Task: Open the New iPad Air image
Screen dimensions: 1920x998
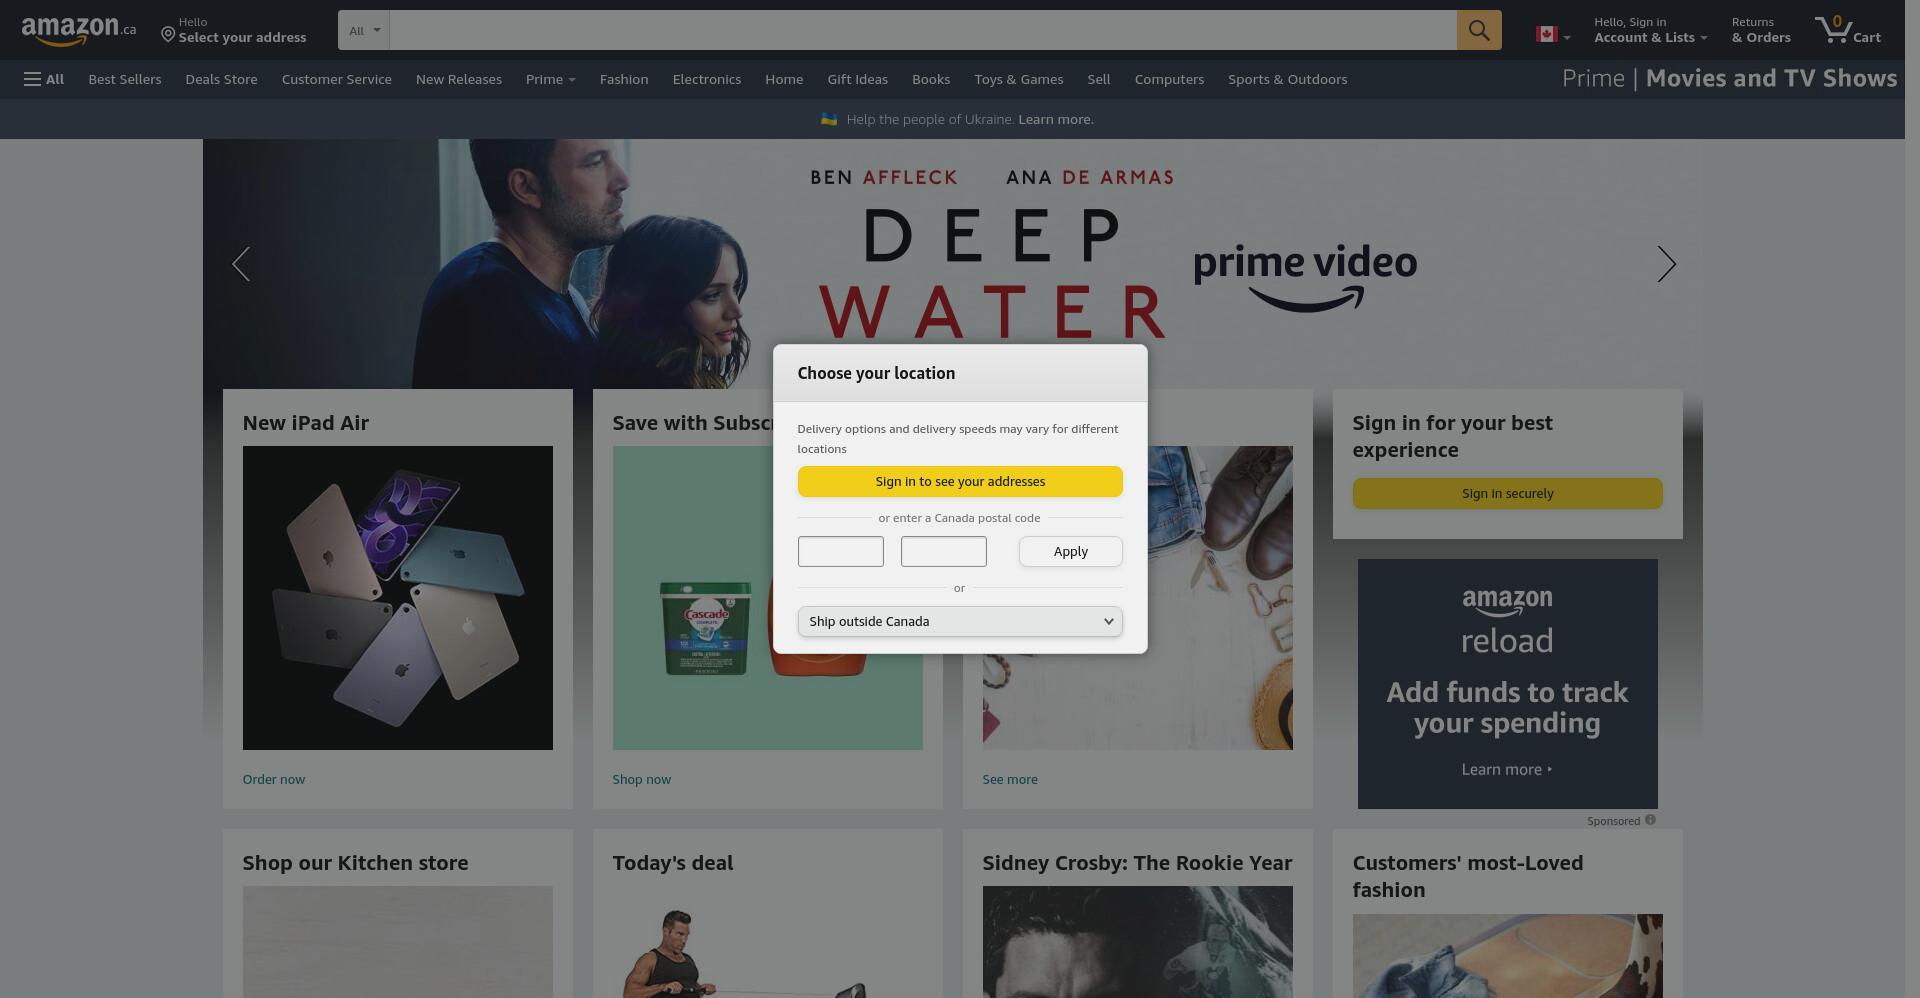Action: [x=397, y=598]
